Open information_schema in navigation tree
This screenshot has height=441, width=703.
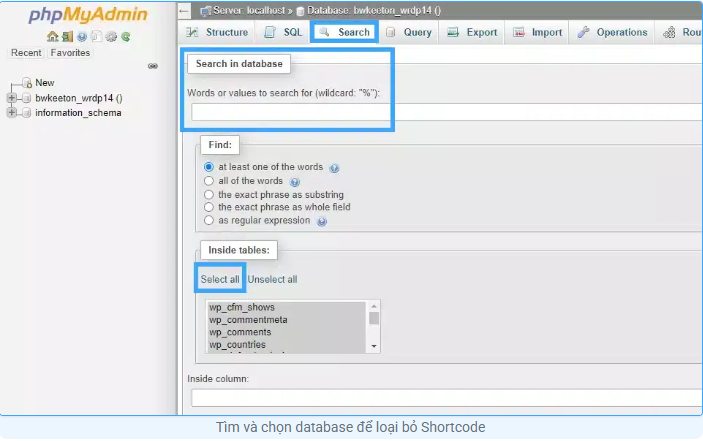78,113
